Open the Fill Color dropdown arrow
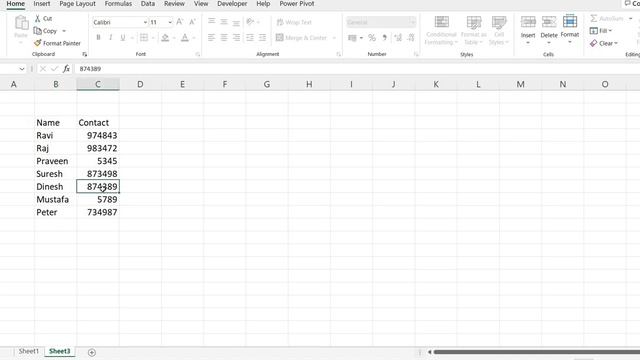640x360 pixels. click(174, 38)
